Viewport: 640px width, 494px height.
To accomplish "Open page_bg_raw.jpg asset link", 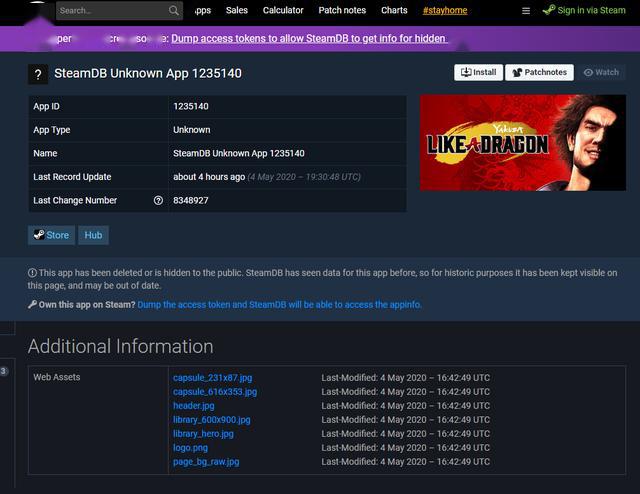I will click(x=206, y=462).
